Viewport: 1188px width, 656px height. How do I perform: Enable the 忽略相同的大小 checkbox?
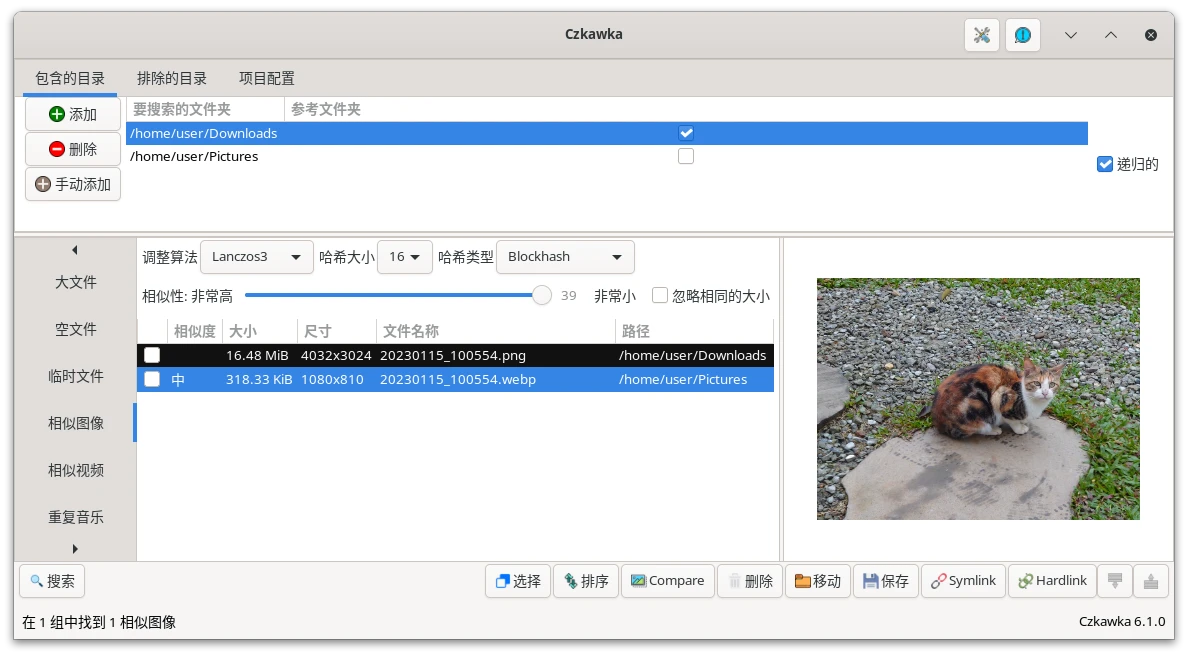tap(660, 296)
